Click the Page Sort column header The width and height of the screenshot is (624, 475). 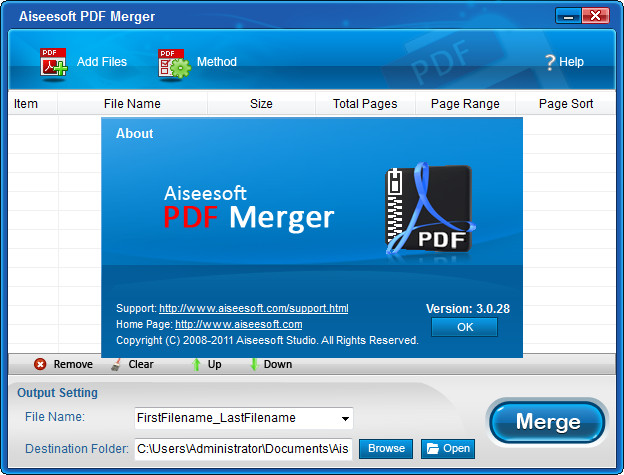point(566,104)
